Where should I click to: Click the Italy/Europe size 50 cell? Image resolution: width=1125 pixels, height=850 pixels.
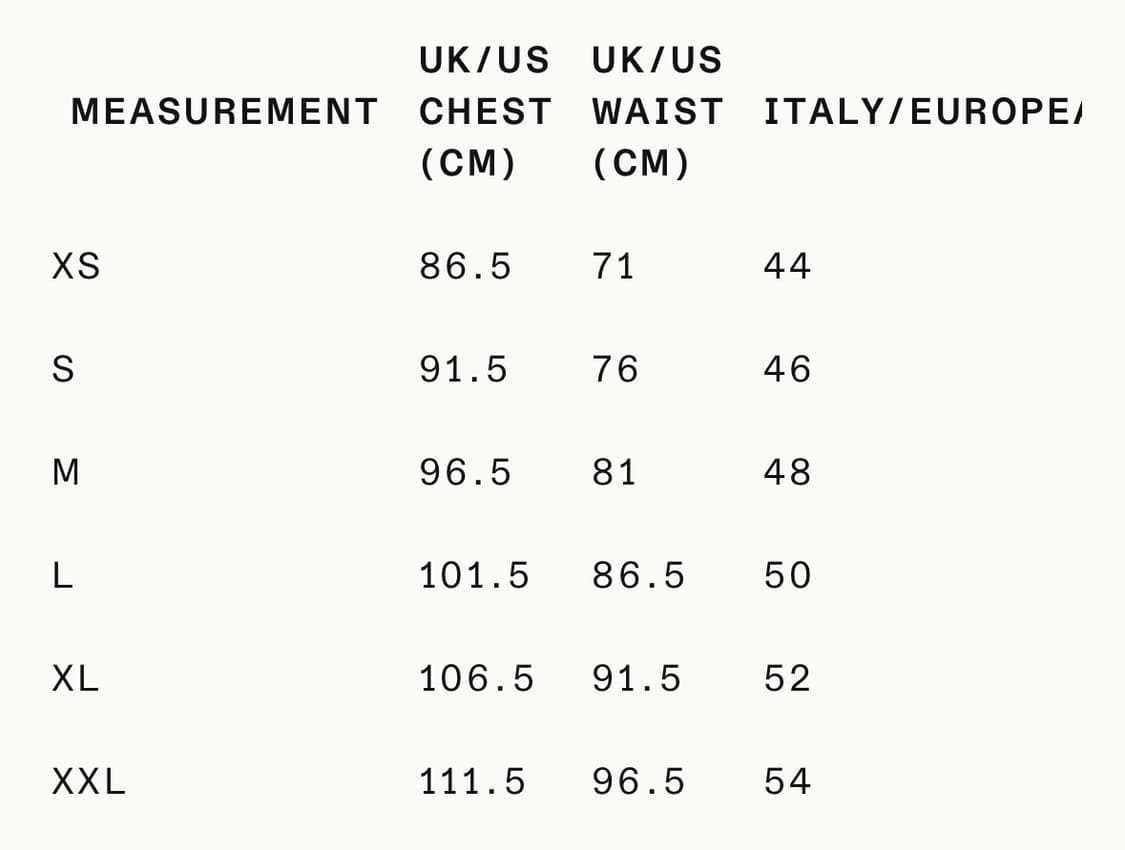[x=787, y=576]
